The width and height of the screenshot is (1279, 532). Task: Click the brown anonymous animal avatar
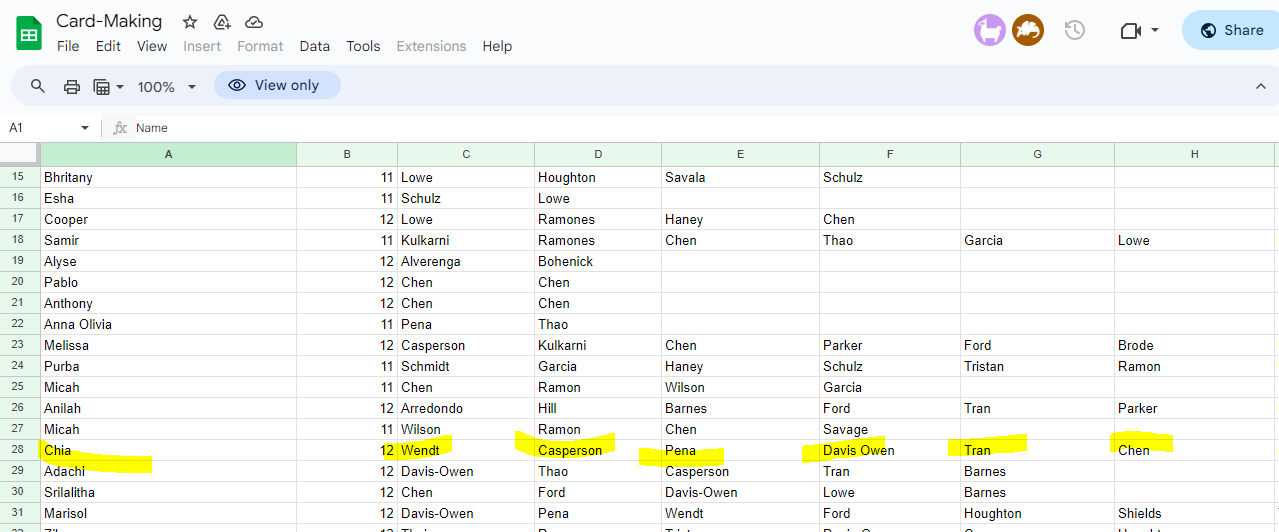[x=1027, y=30]
